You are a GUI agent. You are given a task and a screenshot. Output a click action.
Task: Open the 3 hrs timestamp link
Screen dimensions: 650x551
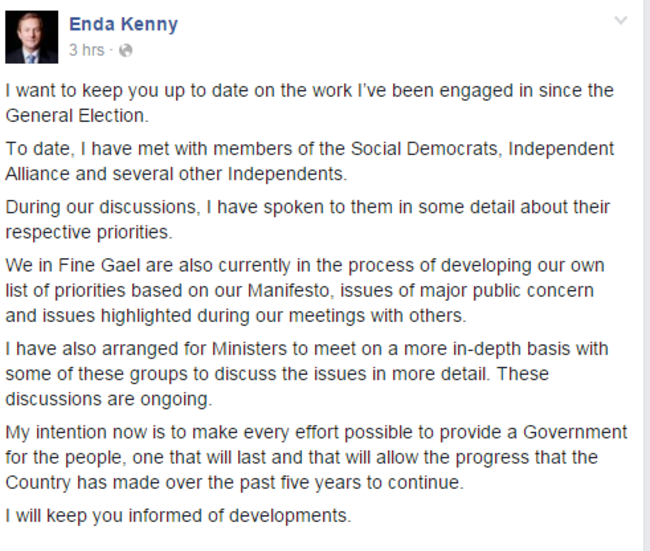(87, 50)
